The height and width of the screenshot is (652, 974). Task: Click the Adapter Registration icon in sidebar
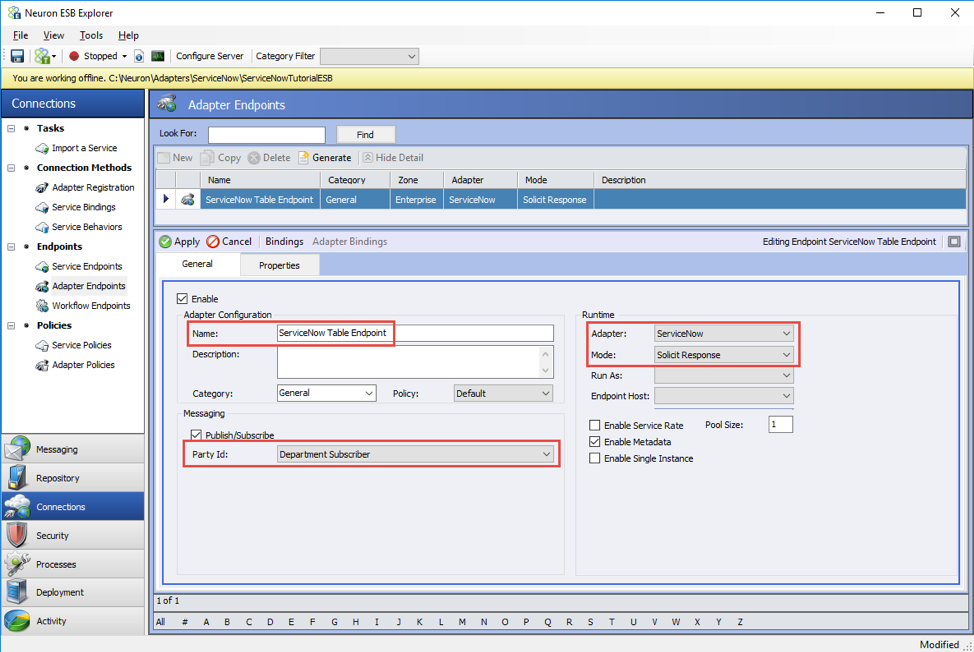(x=42, y=188)
